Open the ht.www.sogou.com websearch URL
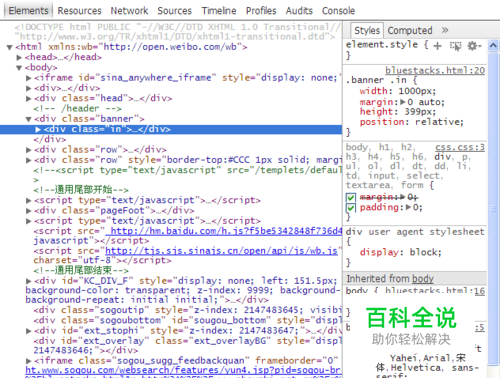 click(183, 370)
